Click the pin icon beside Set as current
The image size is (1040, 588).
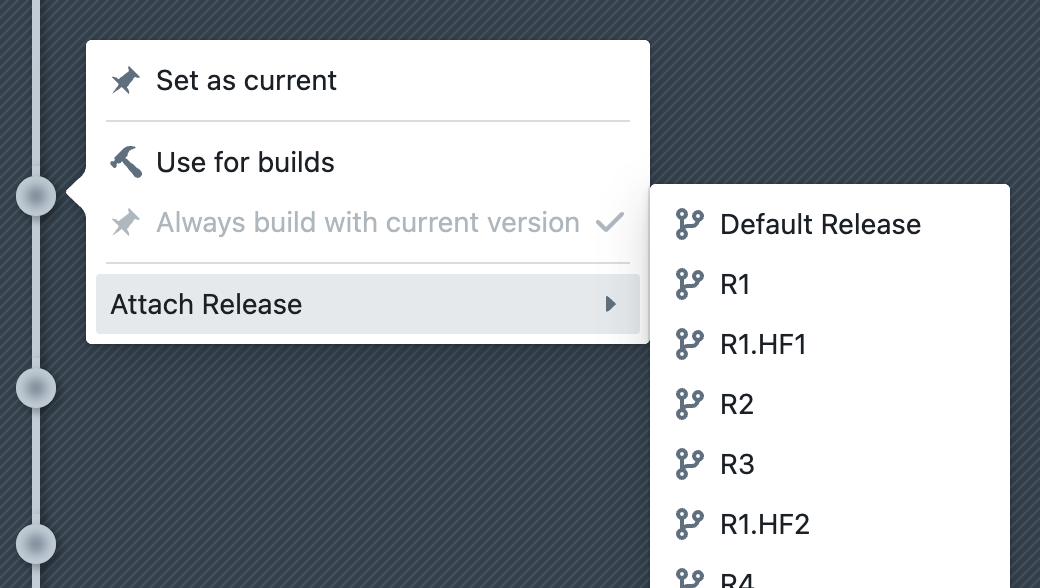click(126, 81)
